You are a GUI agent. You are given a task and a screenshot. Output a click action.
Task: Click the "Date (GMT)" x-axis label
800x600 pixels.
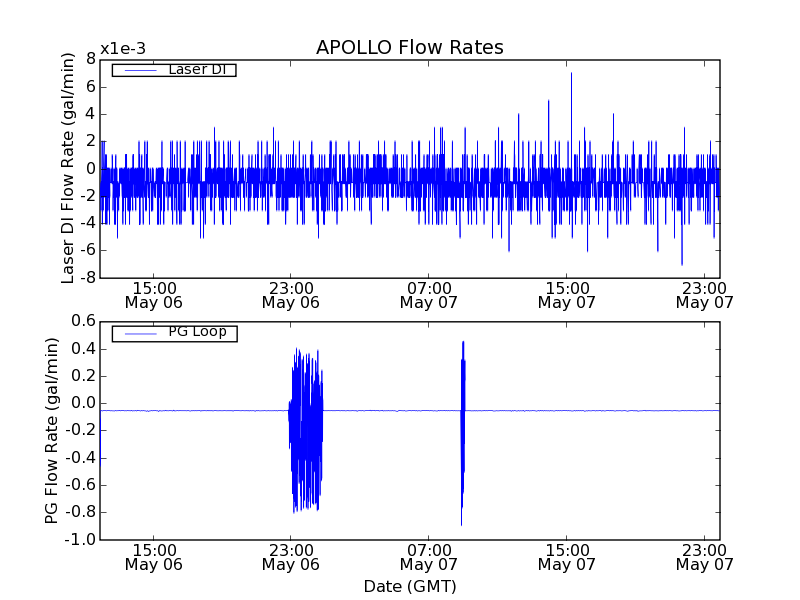[409, 586]
